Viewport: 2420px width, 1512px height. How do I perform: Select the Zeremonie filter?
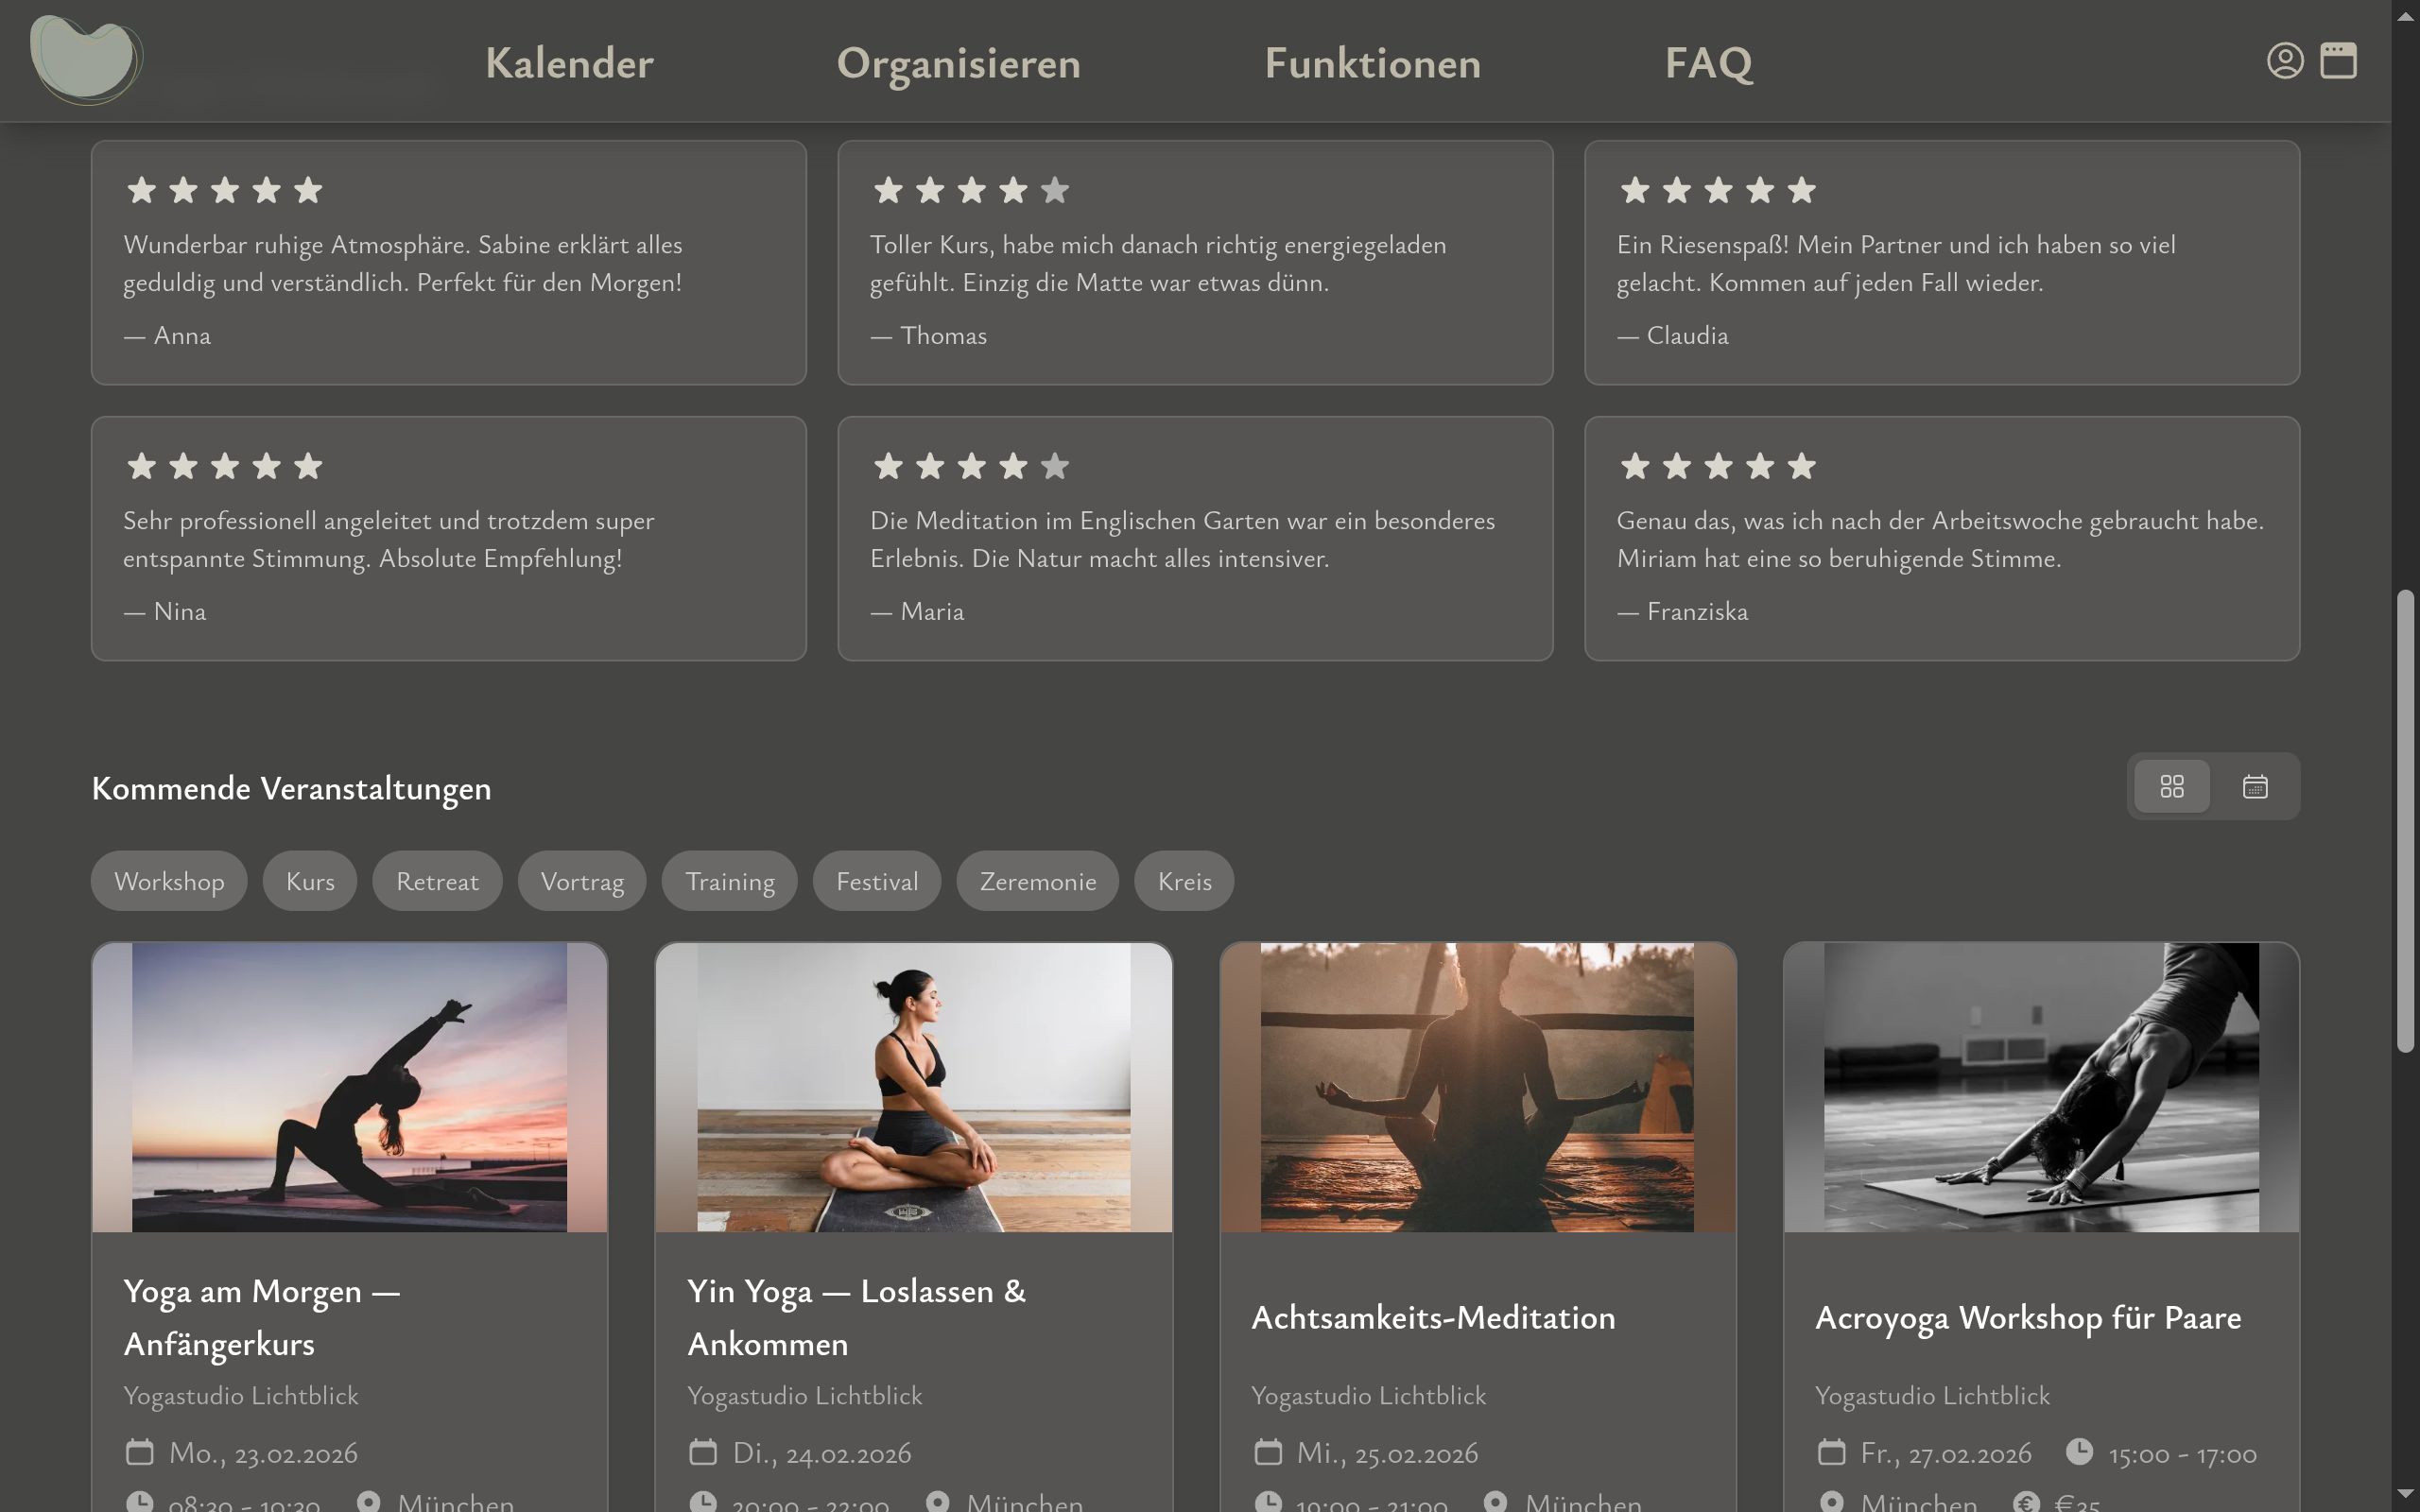(x=1037, y=881)
